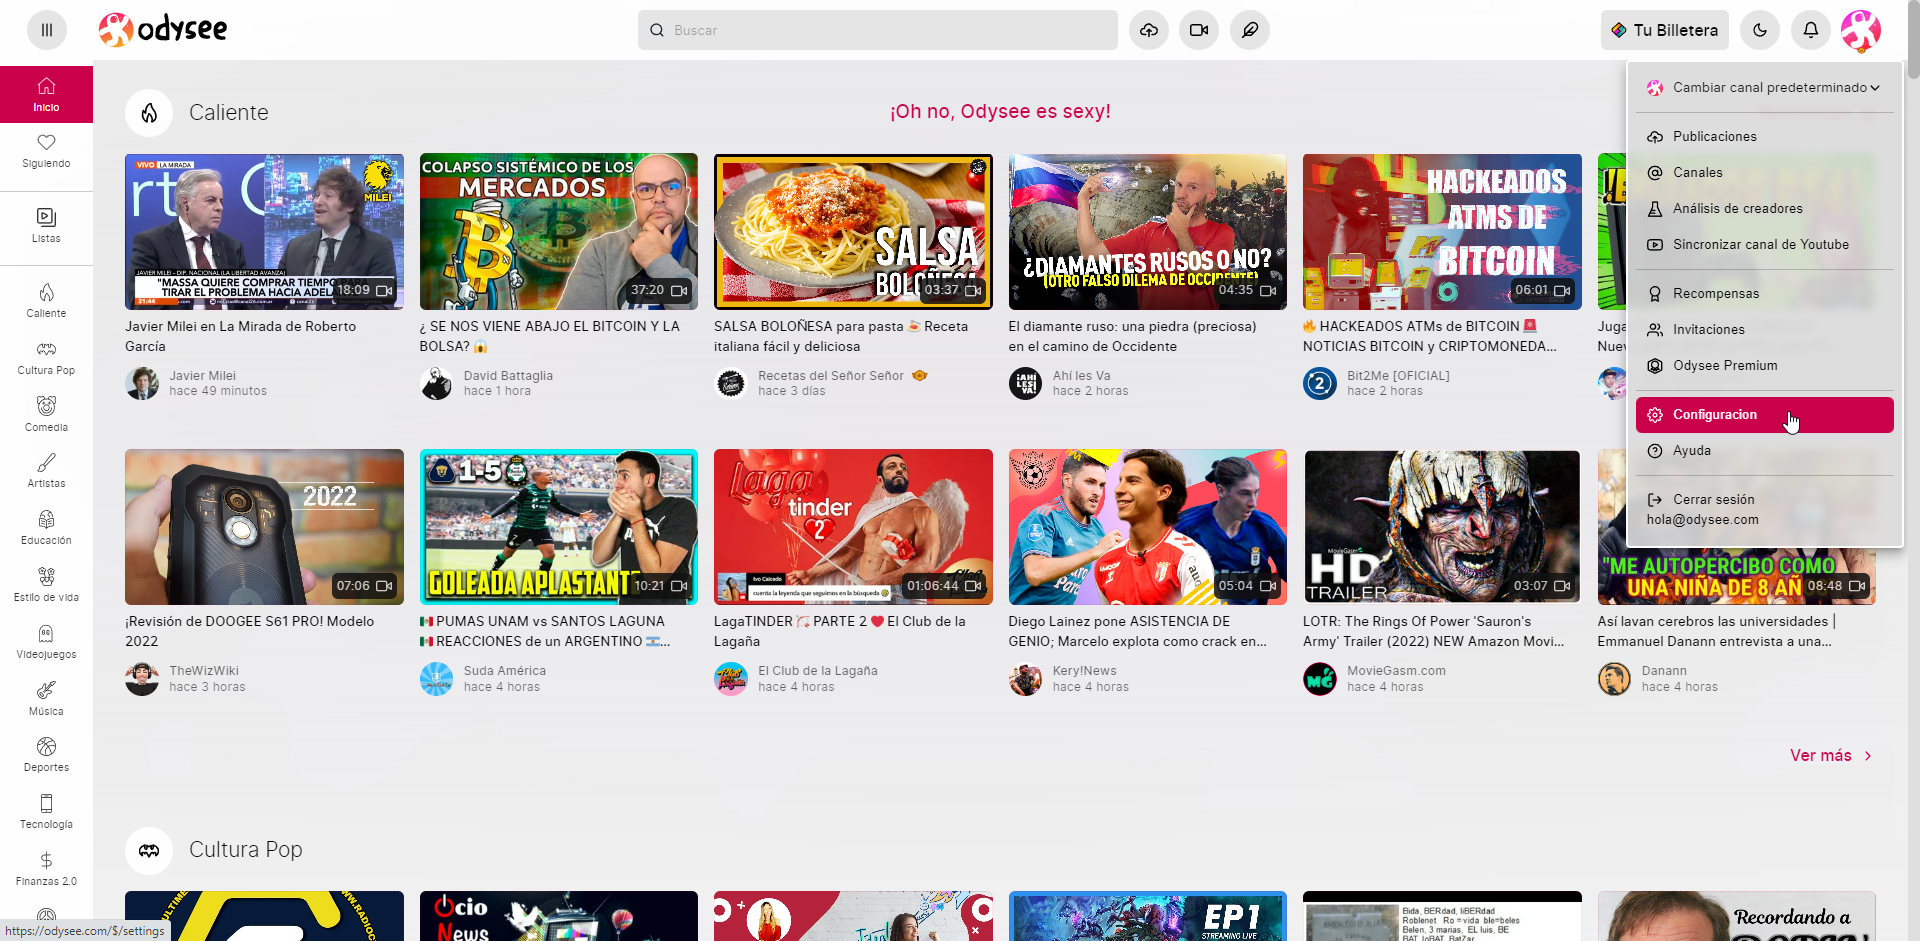This screenshot has height=941, width=1920.
Task: Open Deportes category in sidebar
Action: [46, 755]
